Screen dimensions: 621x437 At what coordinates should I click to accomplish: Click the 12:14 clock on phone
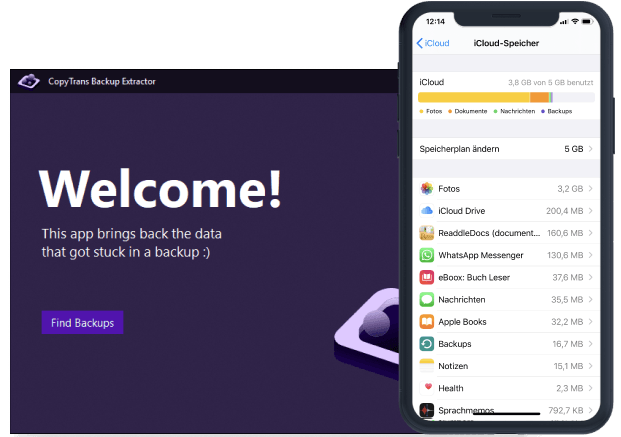(435, 21)
